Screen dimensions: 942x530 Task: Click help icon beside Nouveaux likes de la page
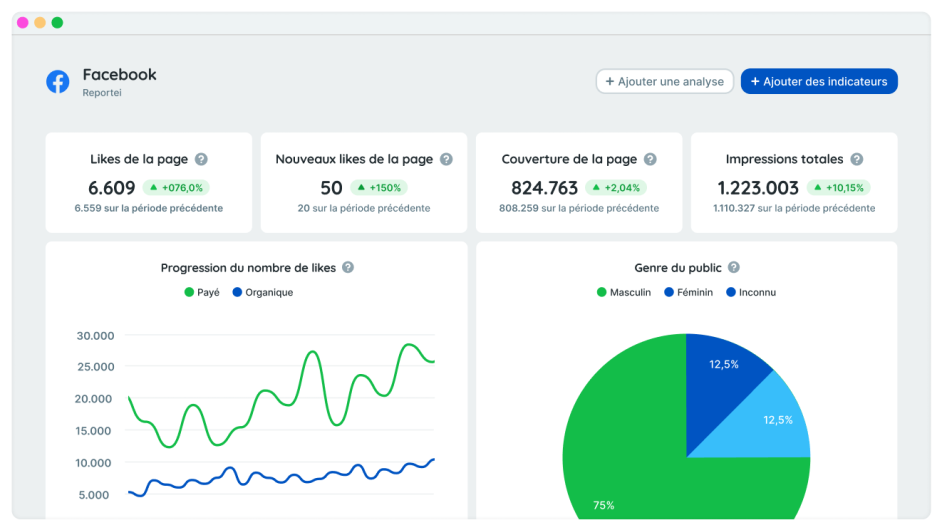[x=446, y=159]
